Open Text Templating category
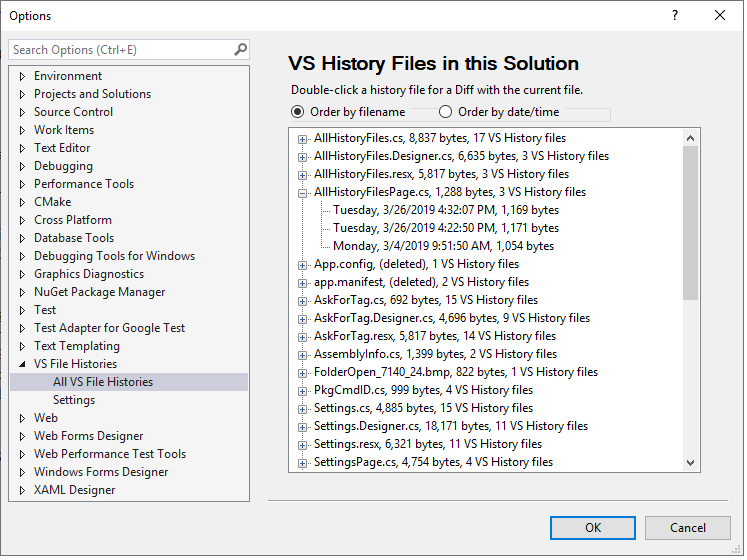This screenshot has height=560, width=747. pos(77,346)
